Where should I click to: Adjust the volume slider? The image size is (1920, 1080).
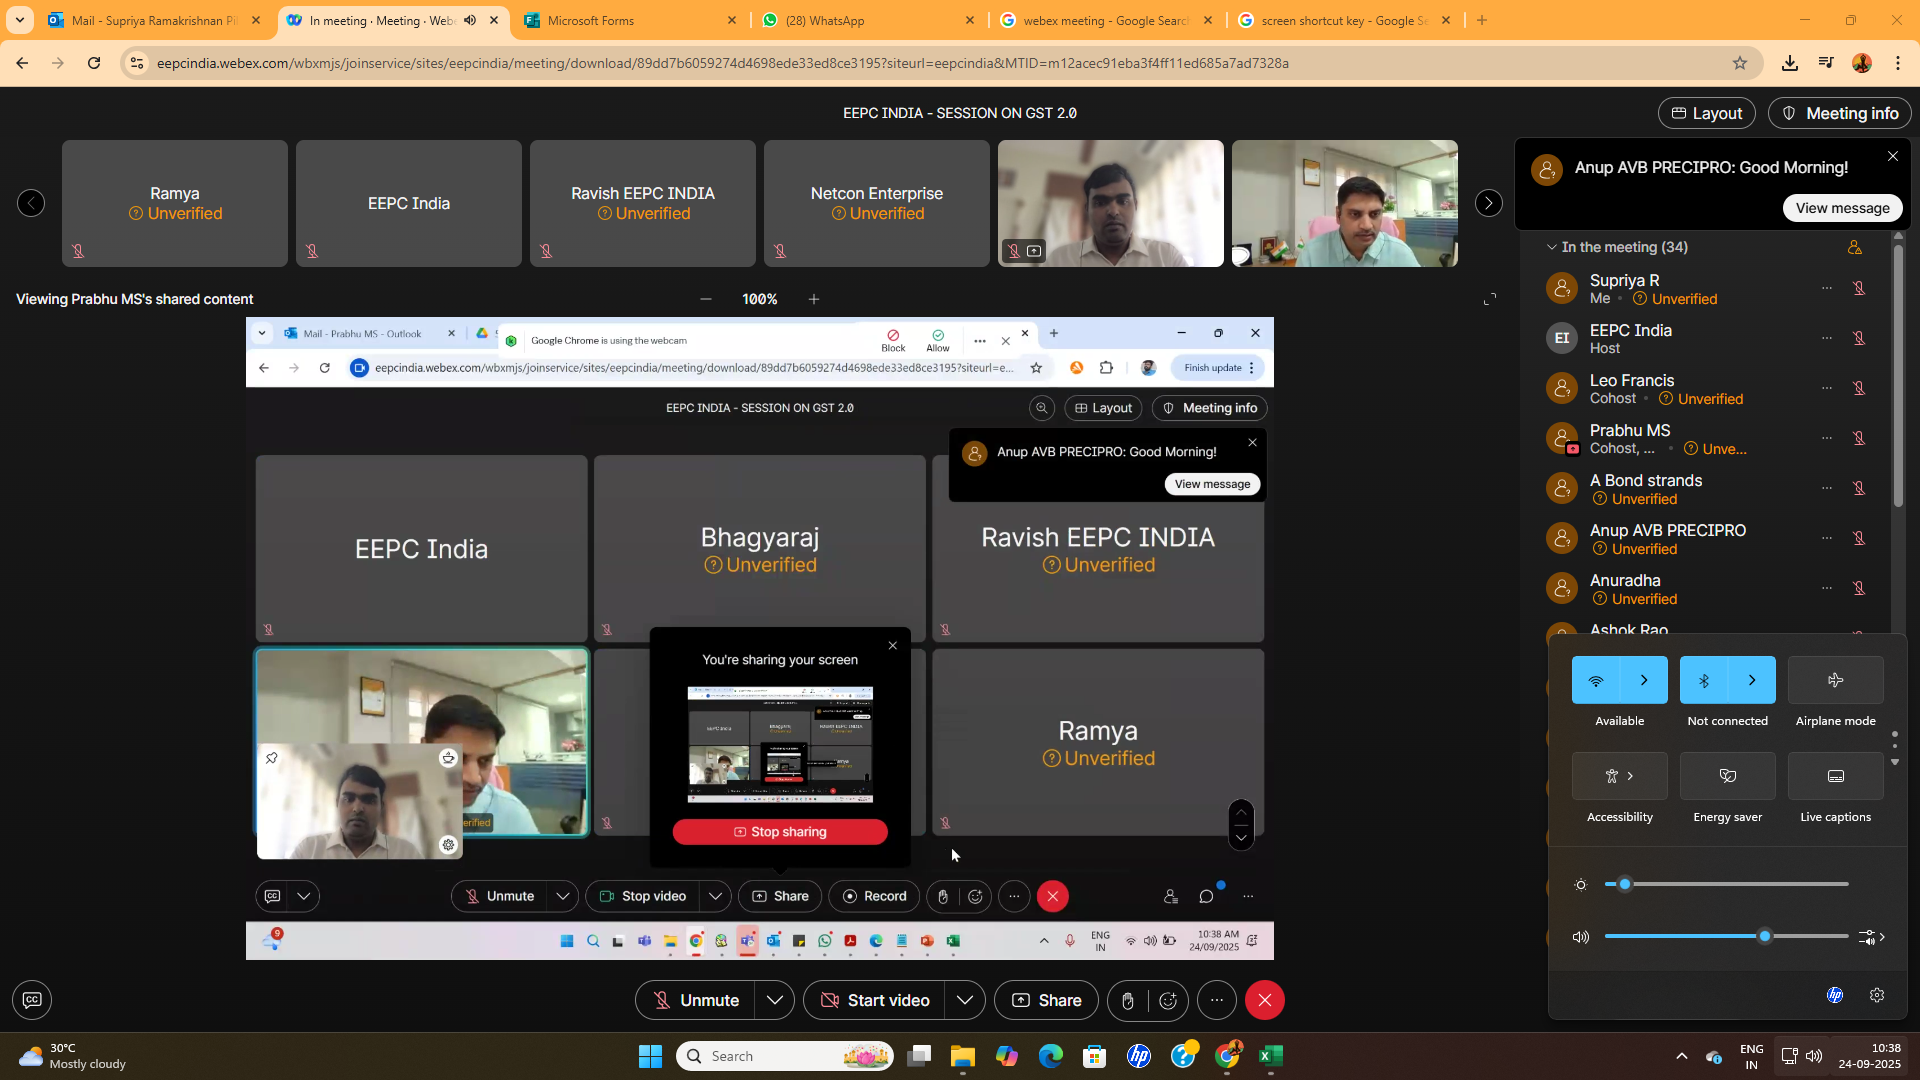point(1765,937)
